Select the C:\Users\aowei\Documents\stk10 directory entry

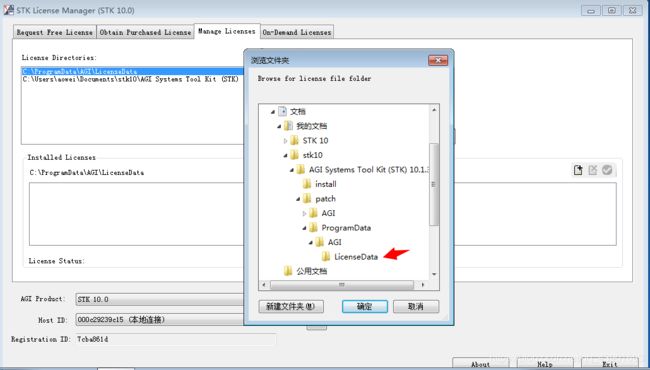pyautogui.click(x=131, y=79)
